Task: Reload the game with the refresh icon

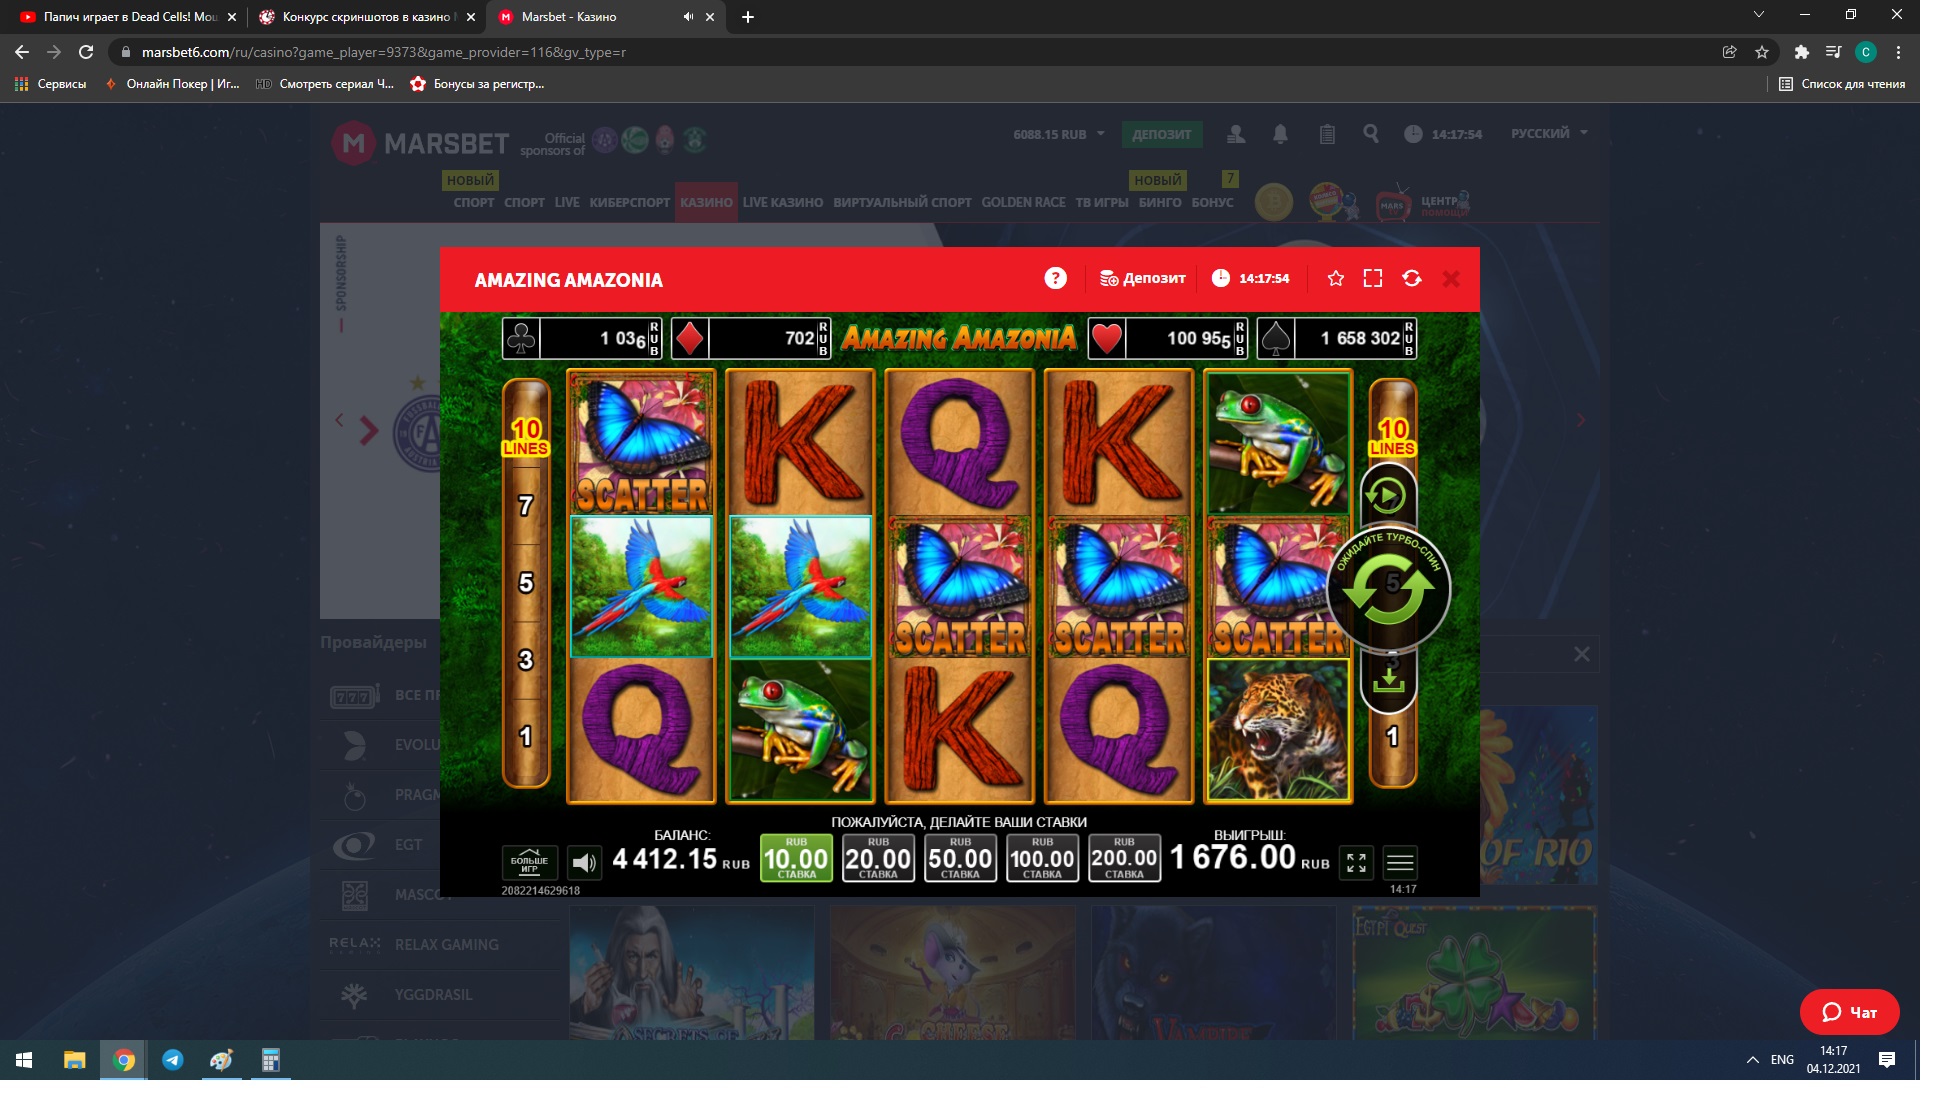Action: (1411, 279)
